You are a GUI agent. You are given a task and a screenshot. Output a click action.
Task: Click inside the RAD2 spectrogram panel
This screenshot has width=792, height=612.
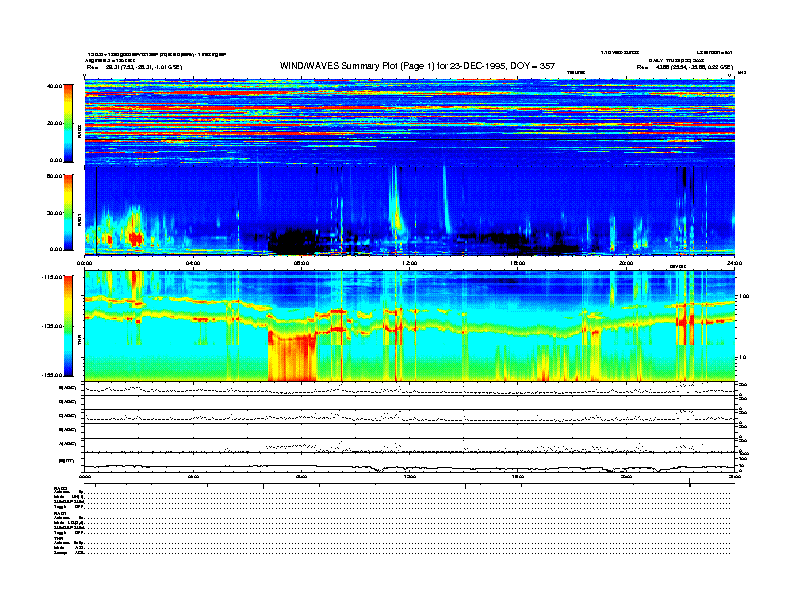410,122
